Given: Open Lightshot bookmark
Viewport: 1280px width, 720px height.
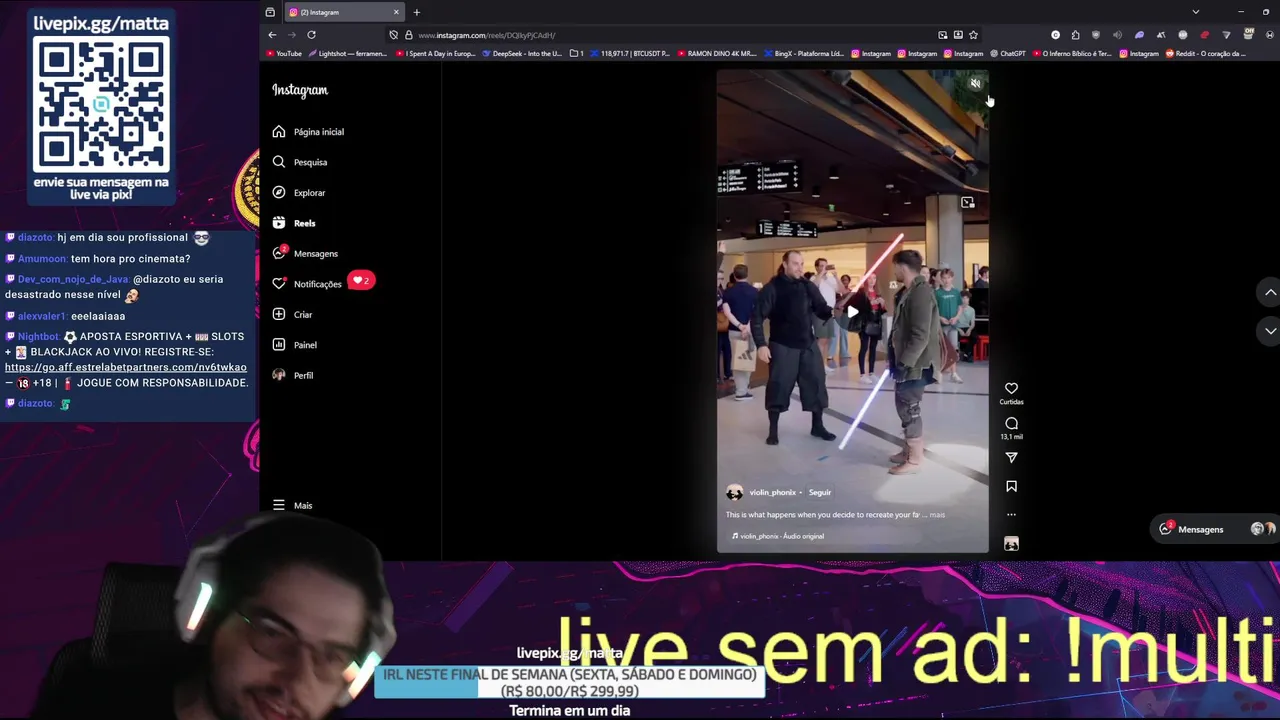Looking at the screenshot, I should point(347,54).
